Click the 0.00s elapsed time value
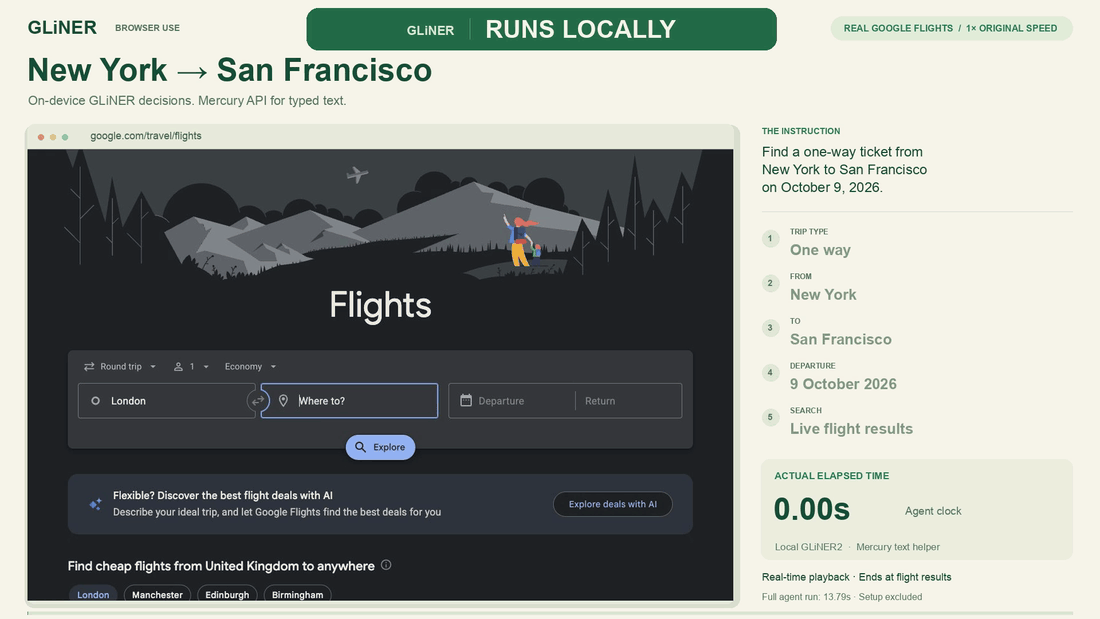Screen dimensions: 1100x619 (812, 510)
